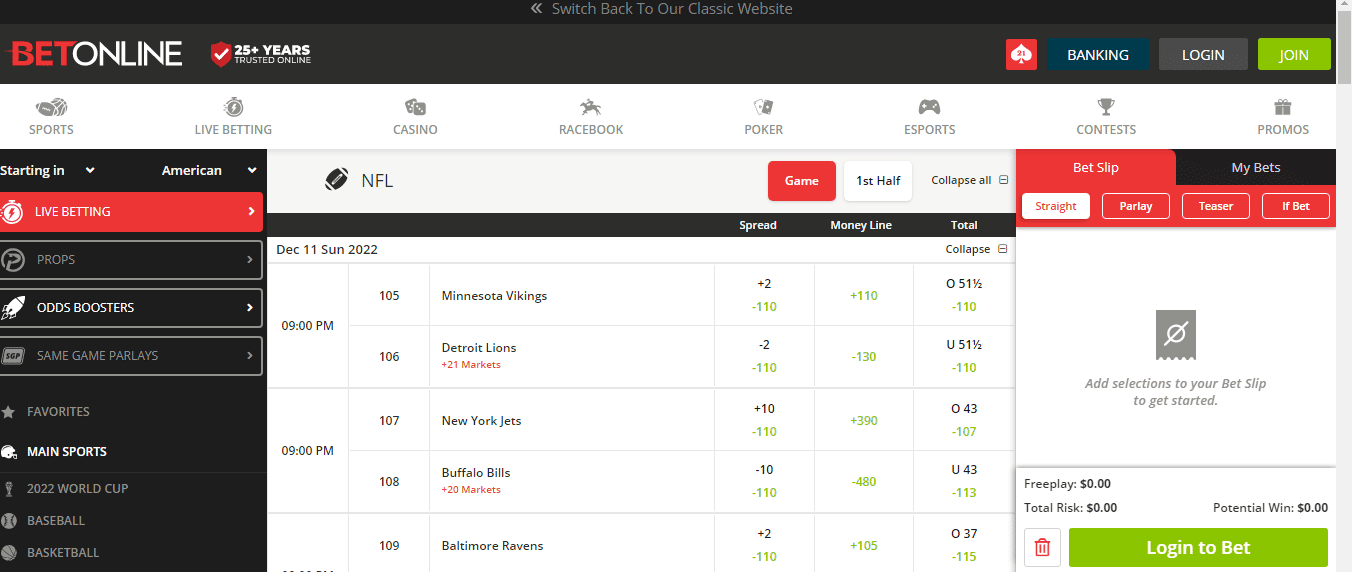Click Switch Back To Our Classic Website
The width and height of the screenshot is (1352, 572).
672,9
